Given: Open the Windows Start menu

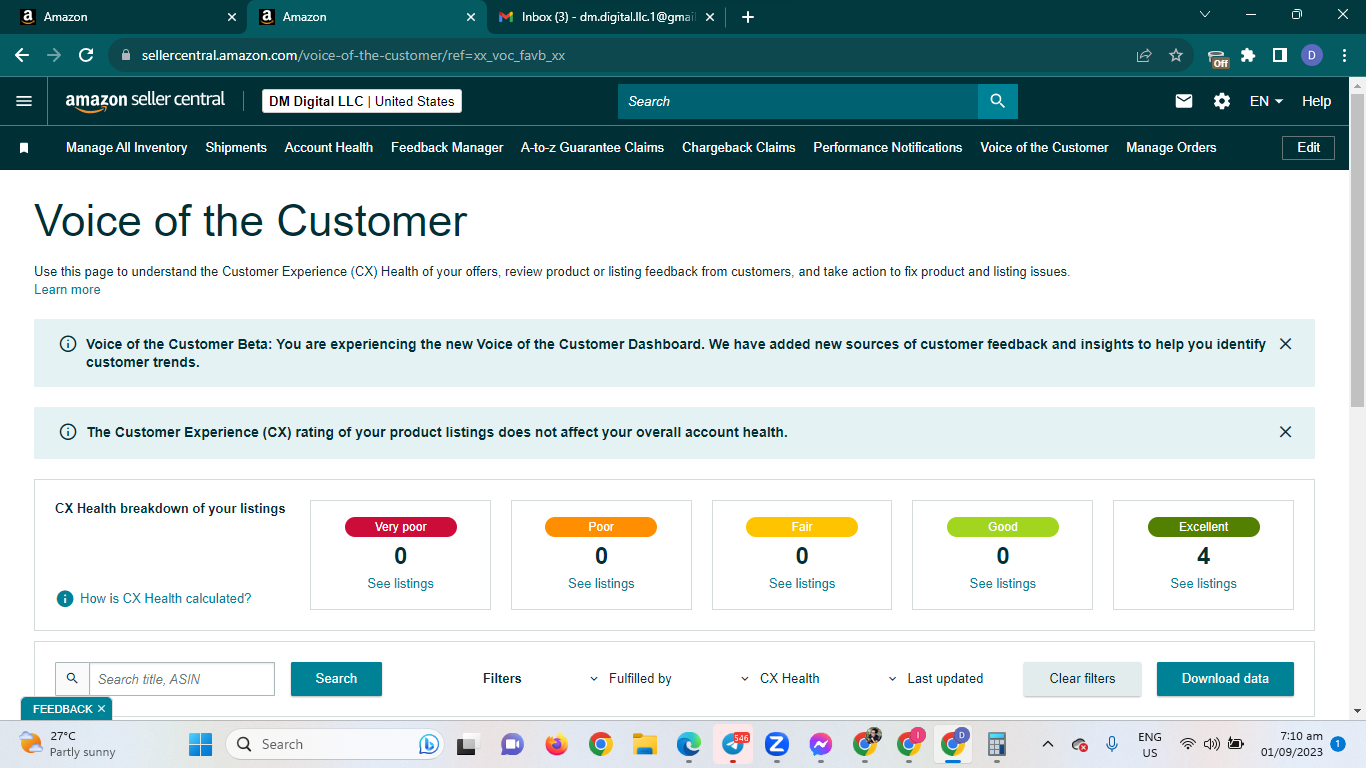Looking at the screenshot, I should click(x=201, y=744).
